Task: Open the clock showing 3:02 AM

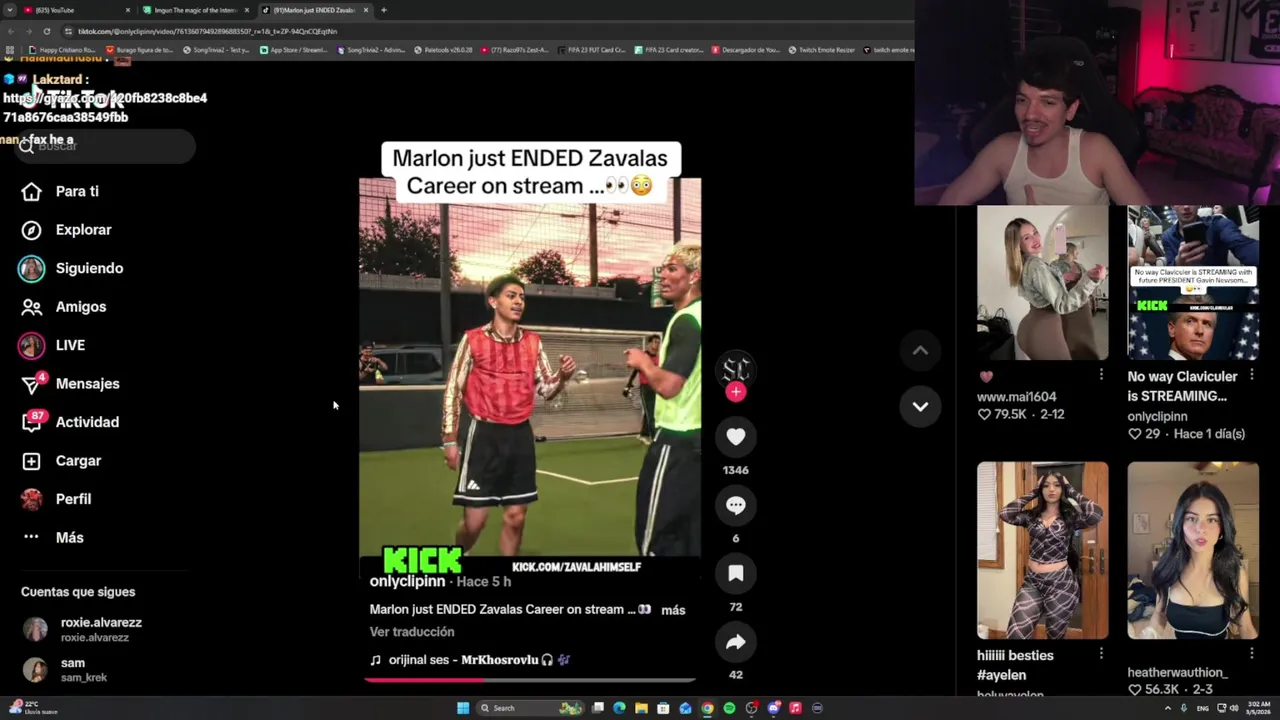Action: (x=1259, y=708)
